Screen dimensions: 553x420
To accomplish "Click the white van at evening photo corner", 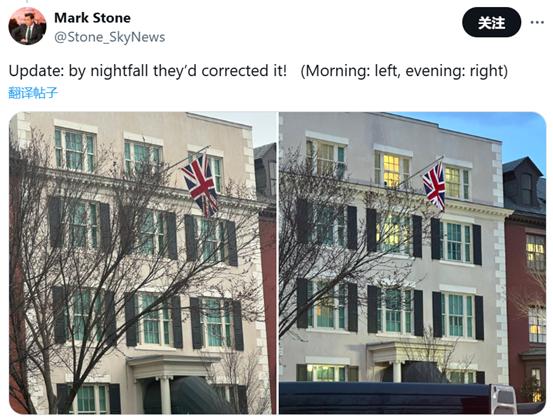I will pos(504,399).
